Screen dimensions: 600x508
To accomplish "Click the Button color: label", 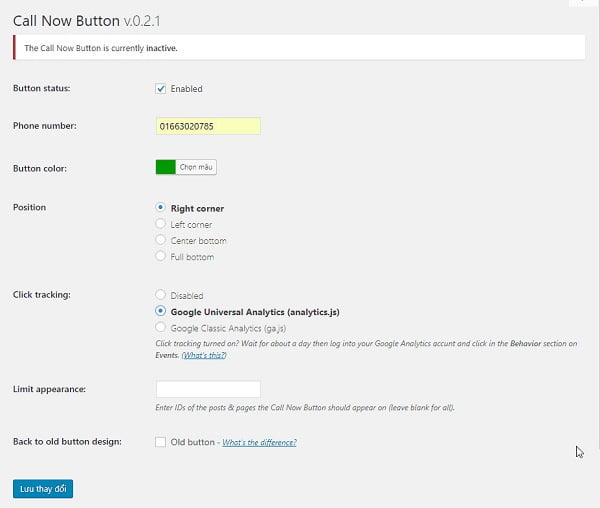I will pyautogui.click(x=40, y=169).
